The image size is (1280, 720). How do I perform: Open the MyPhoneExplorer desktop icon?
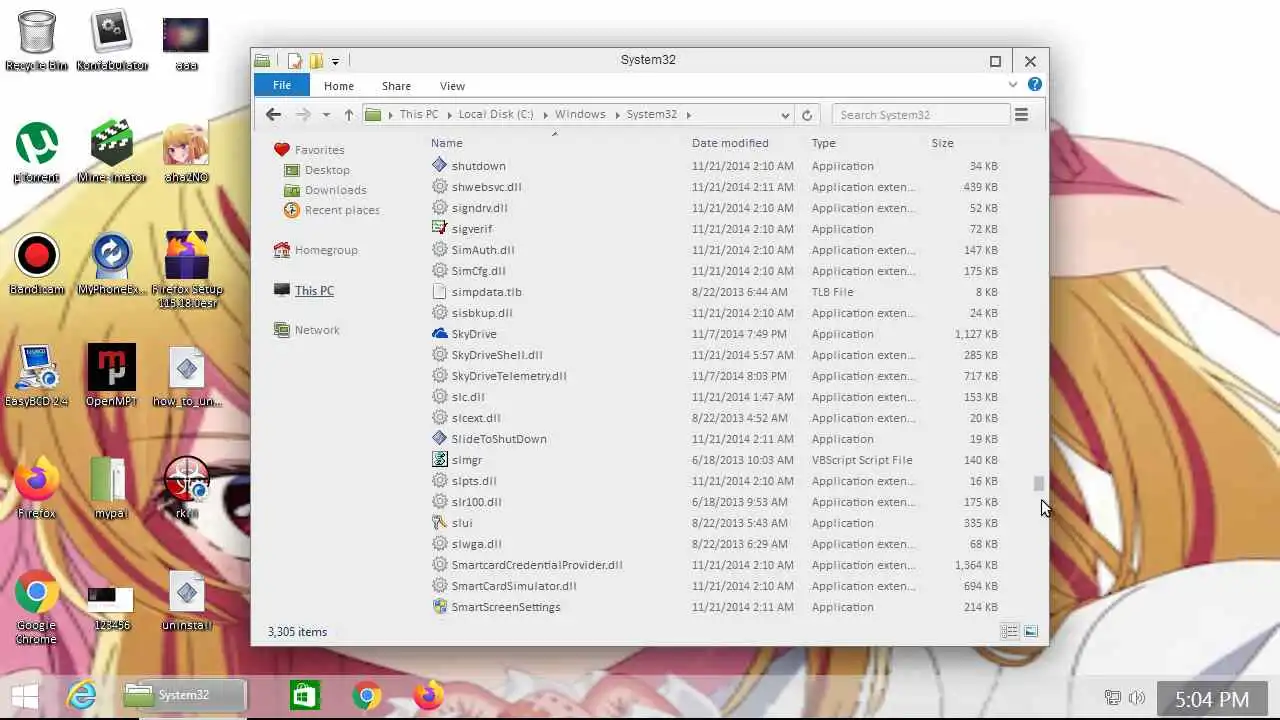111,264
